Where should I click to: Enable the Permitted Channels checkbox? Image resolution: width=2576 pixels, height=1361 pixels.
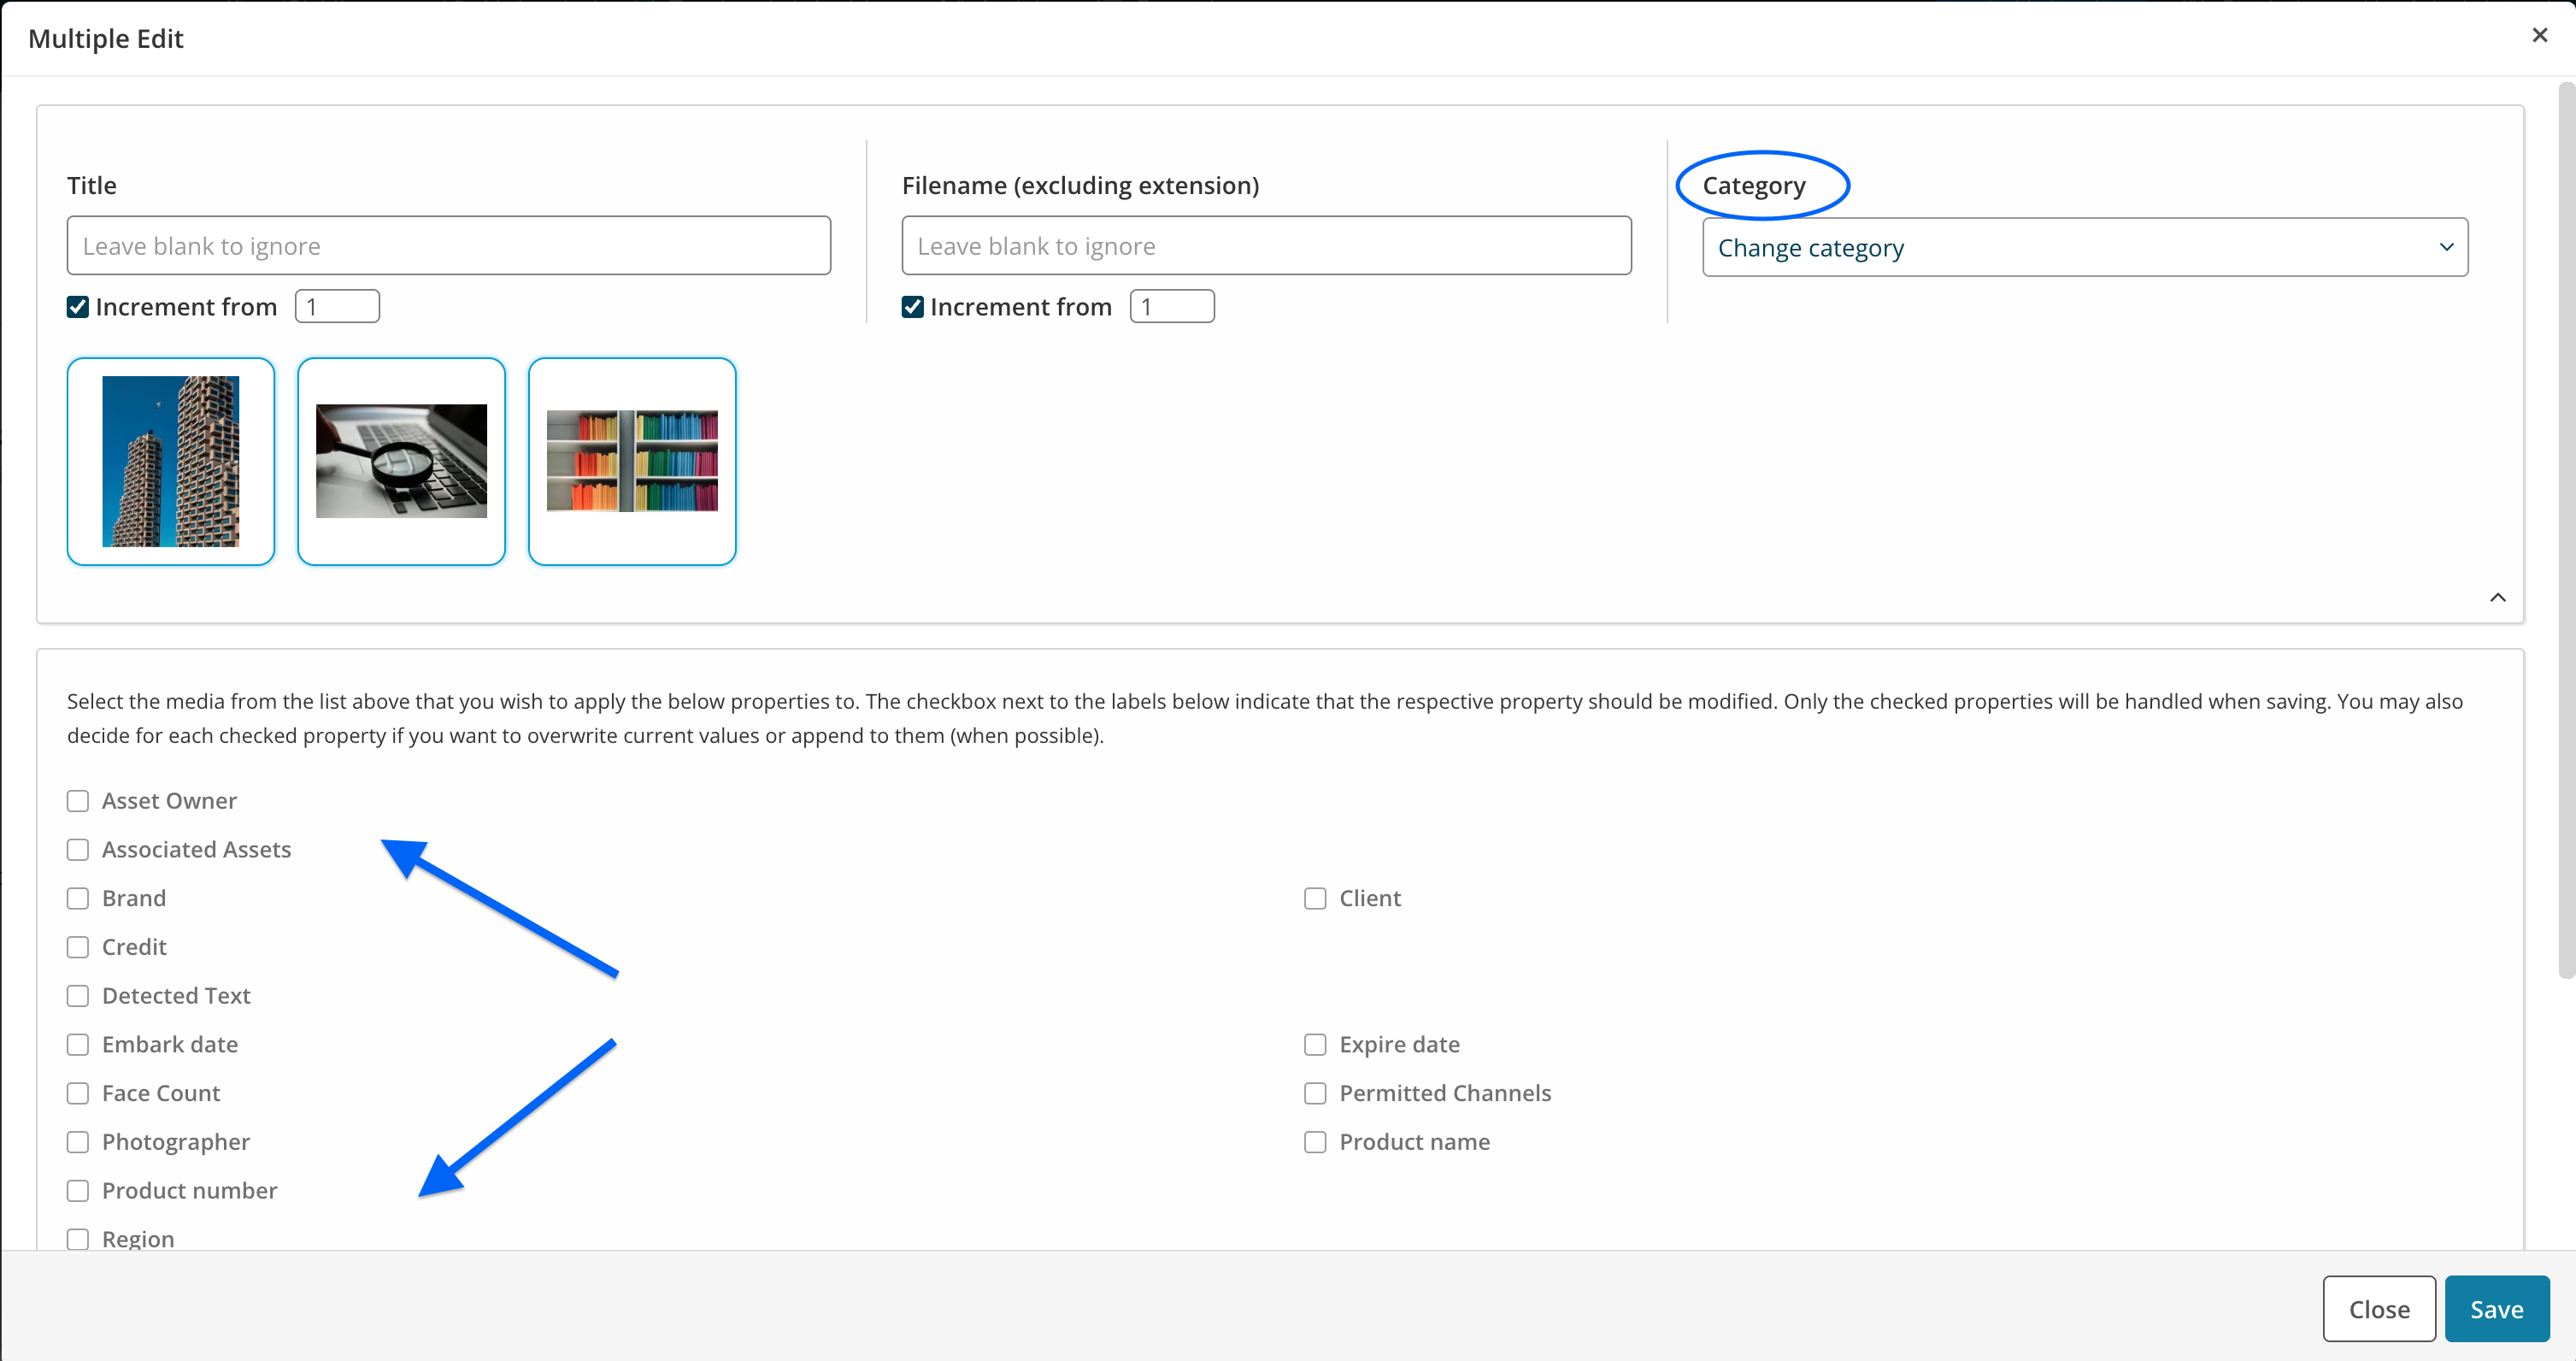[x=1315, y=1093]
